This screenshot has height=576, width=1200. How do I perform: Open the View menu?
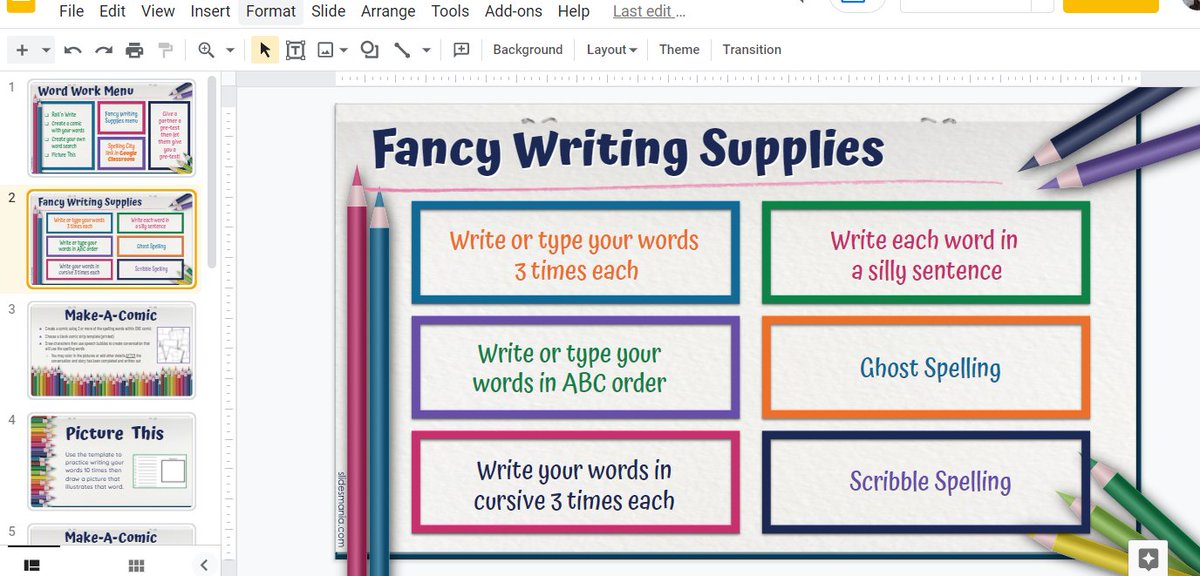[x=158, y=12]
